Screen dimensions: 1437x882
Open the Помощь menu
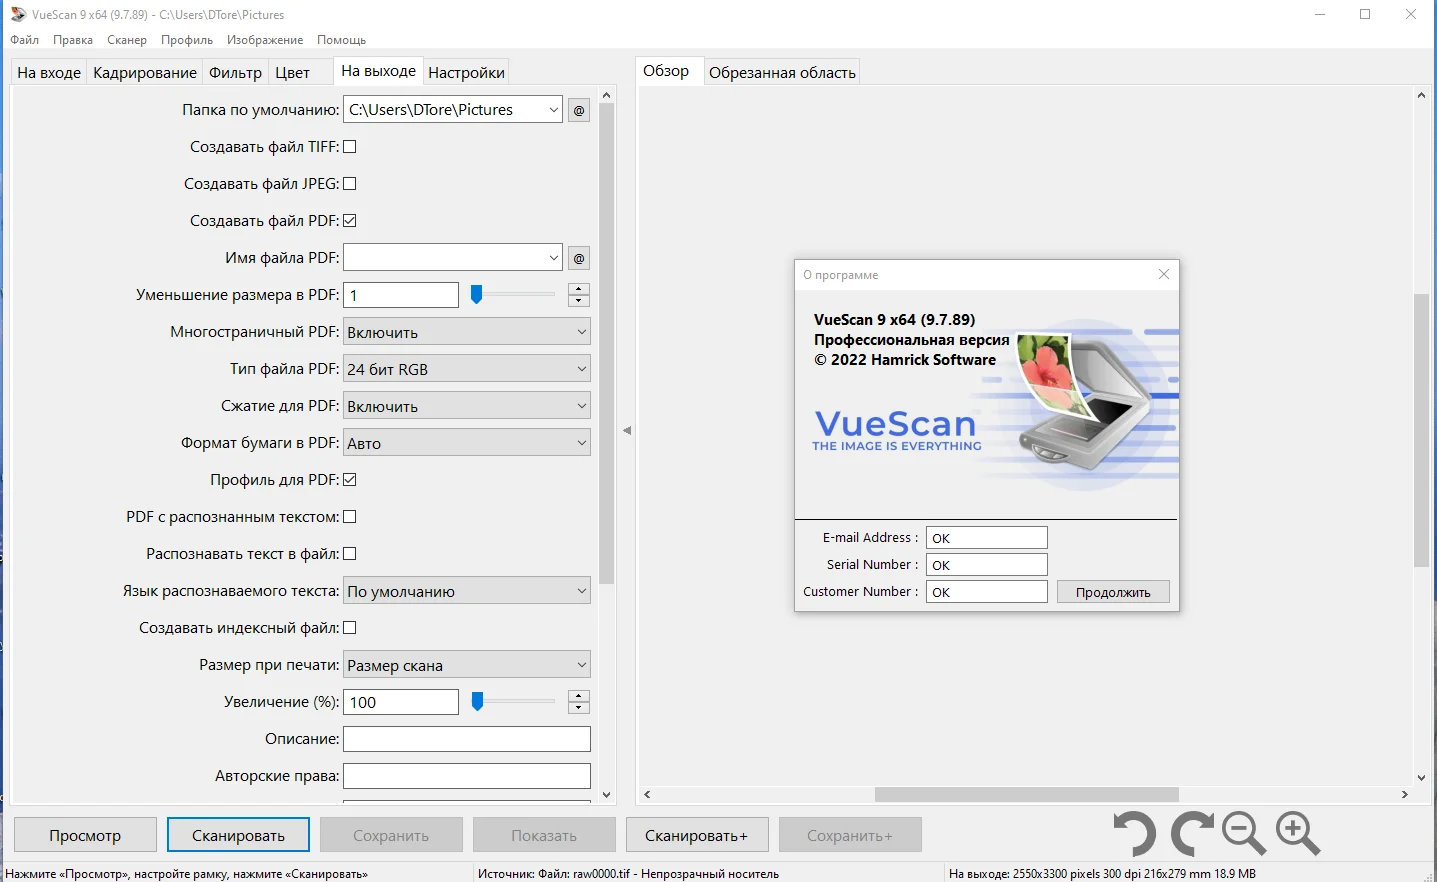click(x=342, y=40)
